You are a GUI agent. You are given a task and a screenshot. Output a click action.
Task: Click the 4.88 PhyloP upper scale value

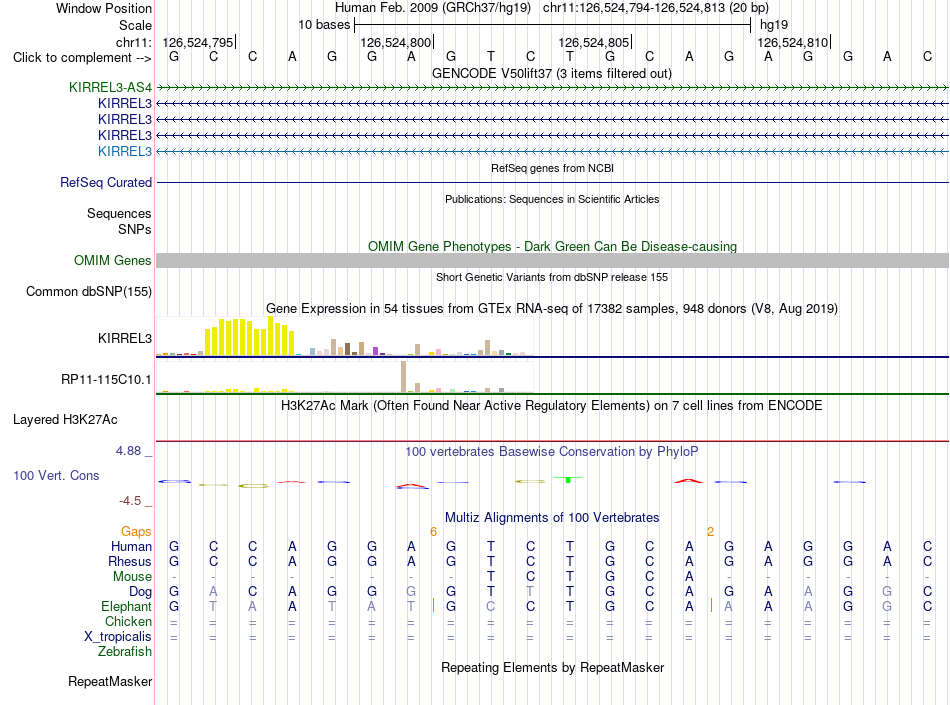click(128, 451)
